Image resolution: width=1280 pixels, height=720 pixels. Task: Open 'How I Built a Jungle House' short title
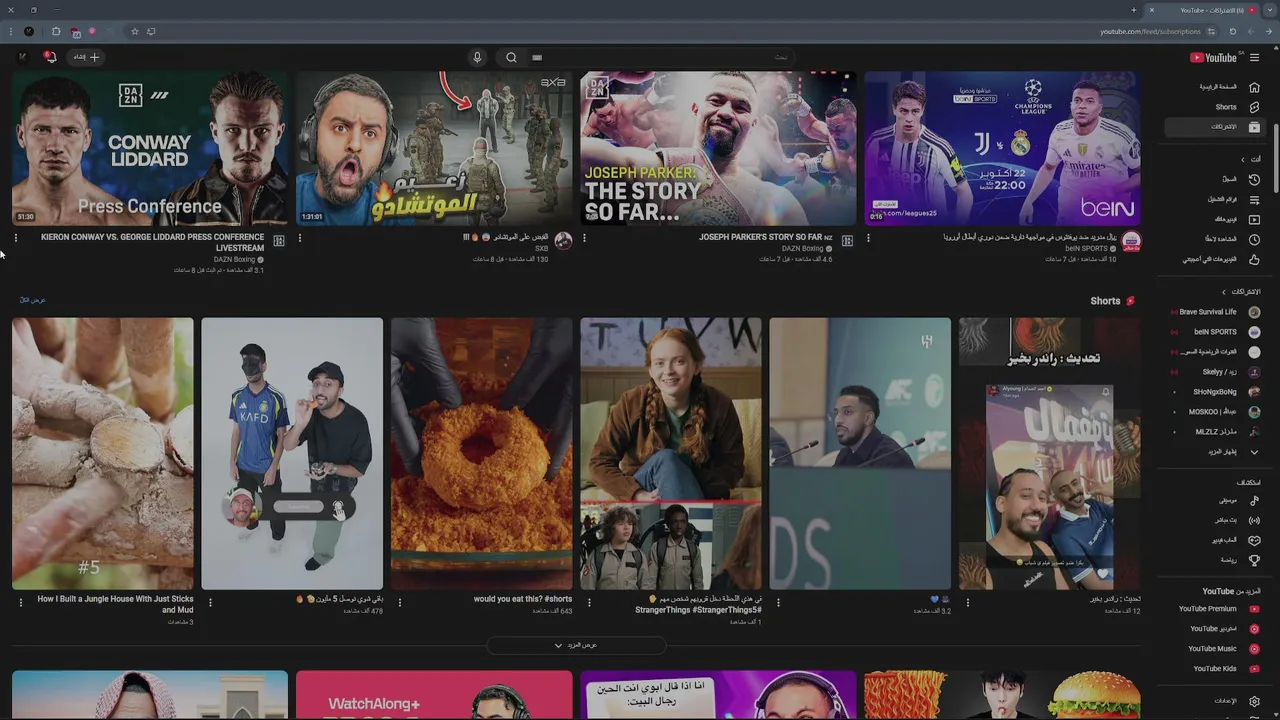[x=115, y=604]
